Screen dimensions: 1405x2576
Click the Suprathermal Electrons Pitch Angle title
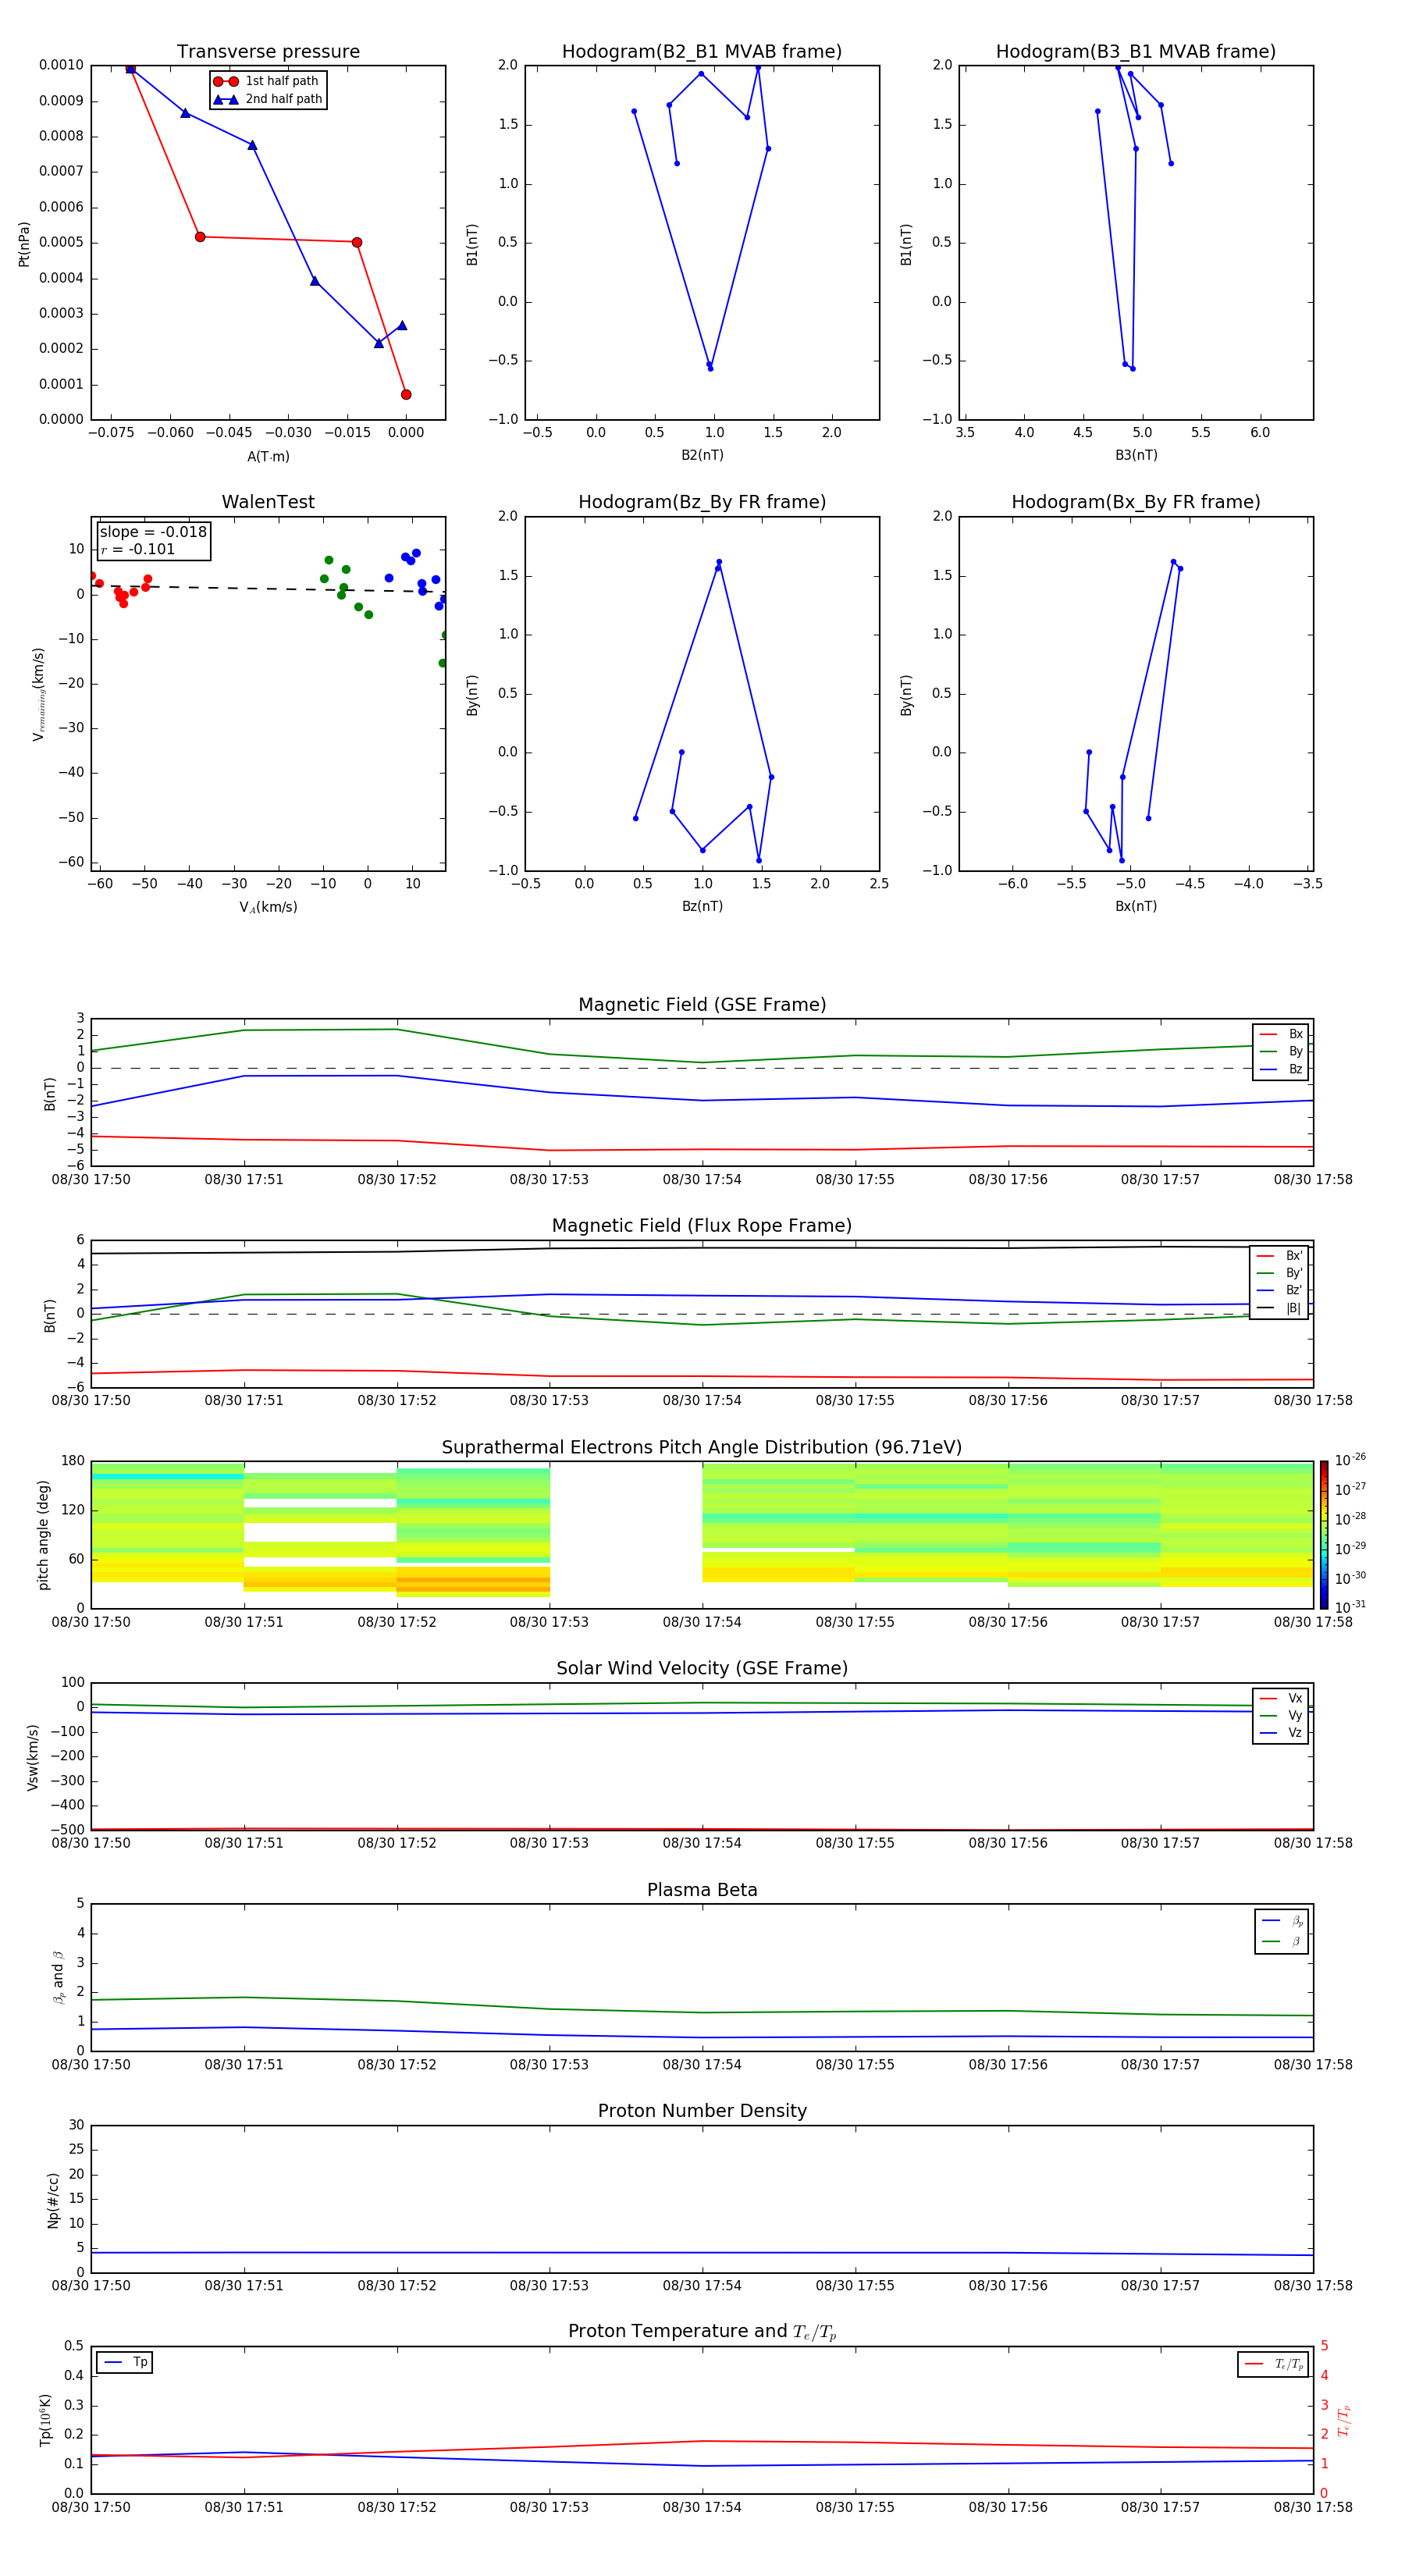pos(702,1448)
